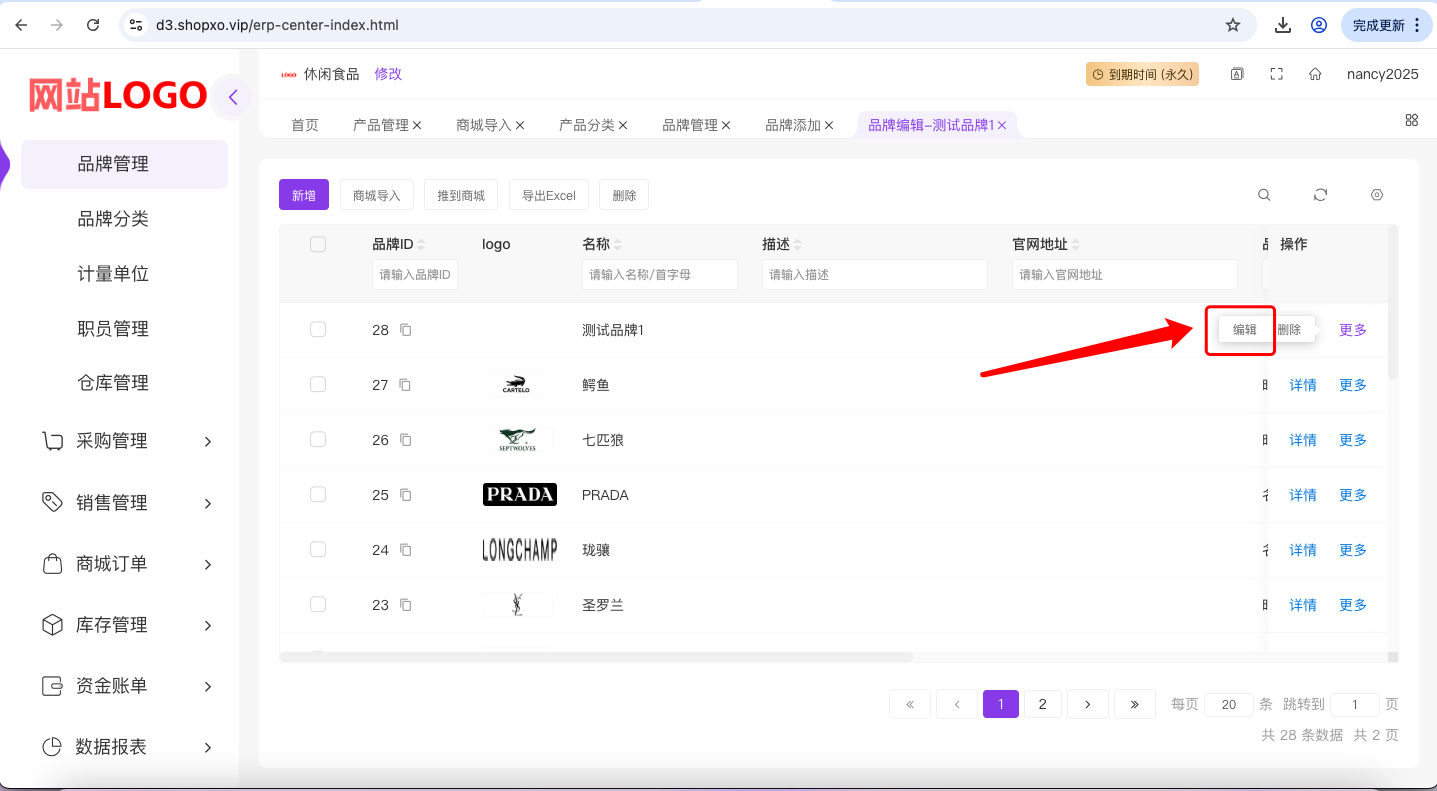1437x791 pixels.
Task: Copy brand ID 24 with copy icon
Action: click(405, 550)
